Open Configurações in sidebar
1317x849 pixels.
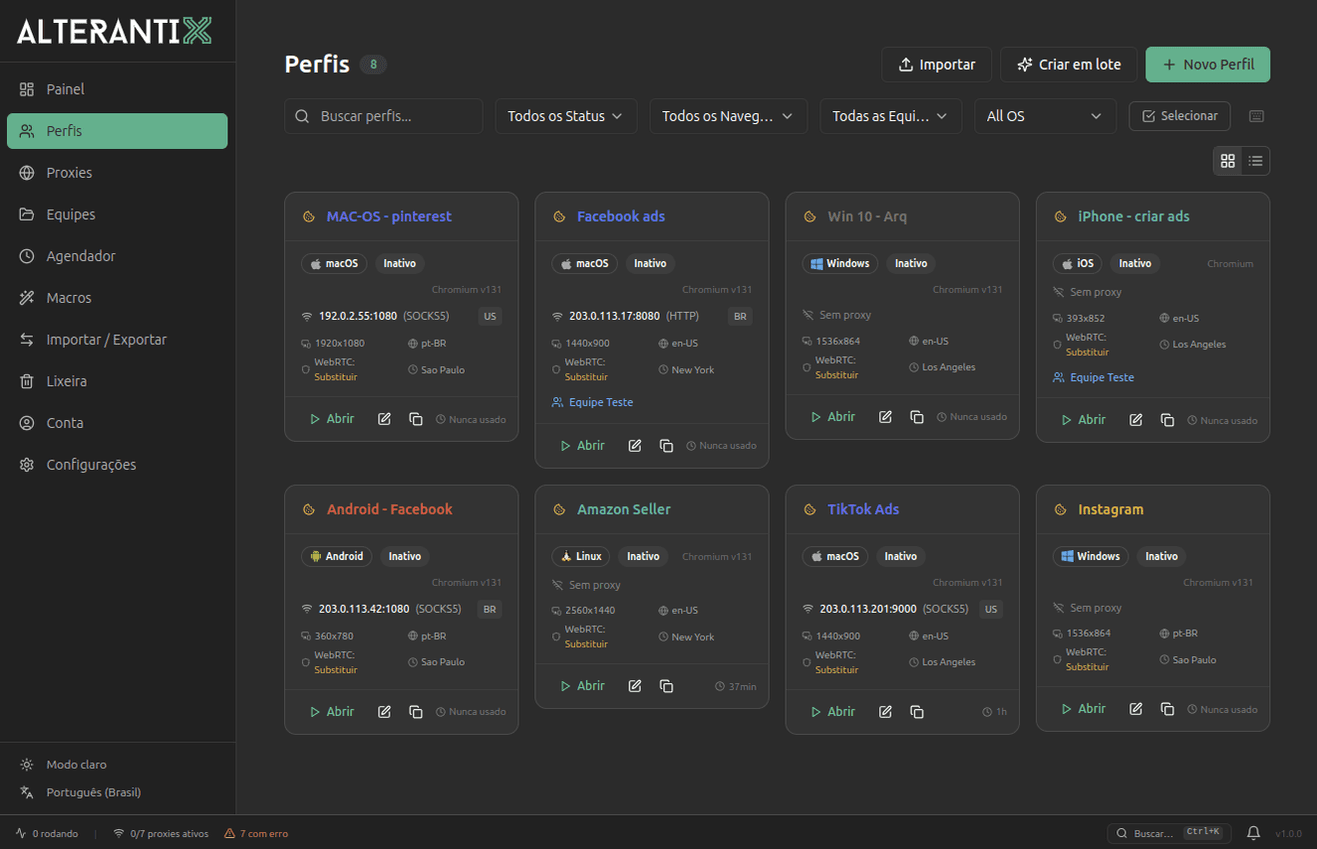coord(117,465)
